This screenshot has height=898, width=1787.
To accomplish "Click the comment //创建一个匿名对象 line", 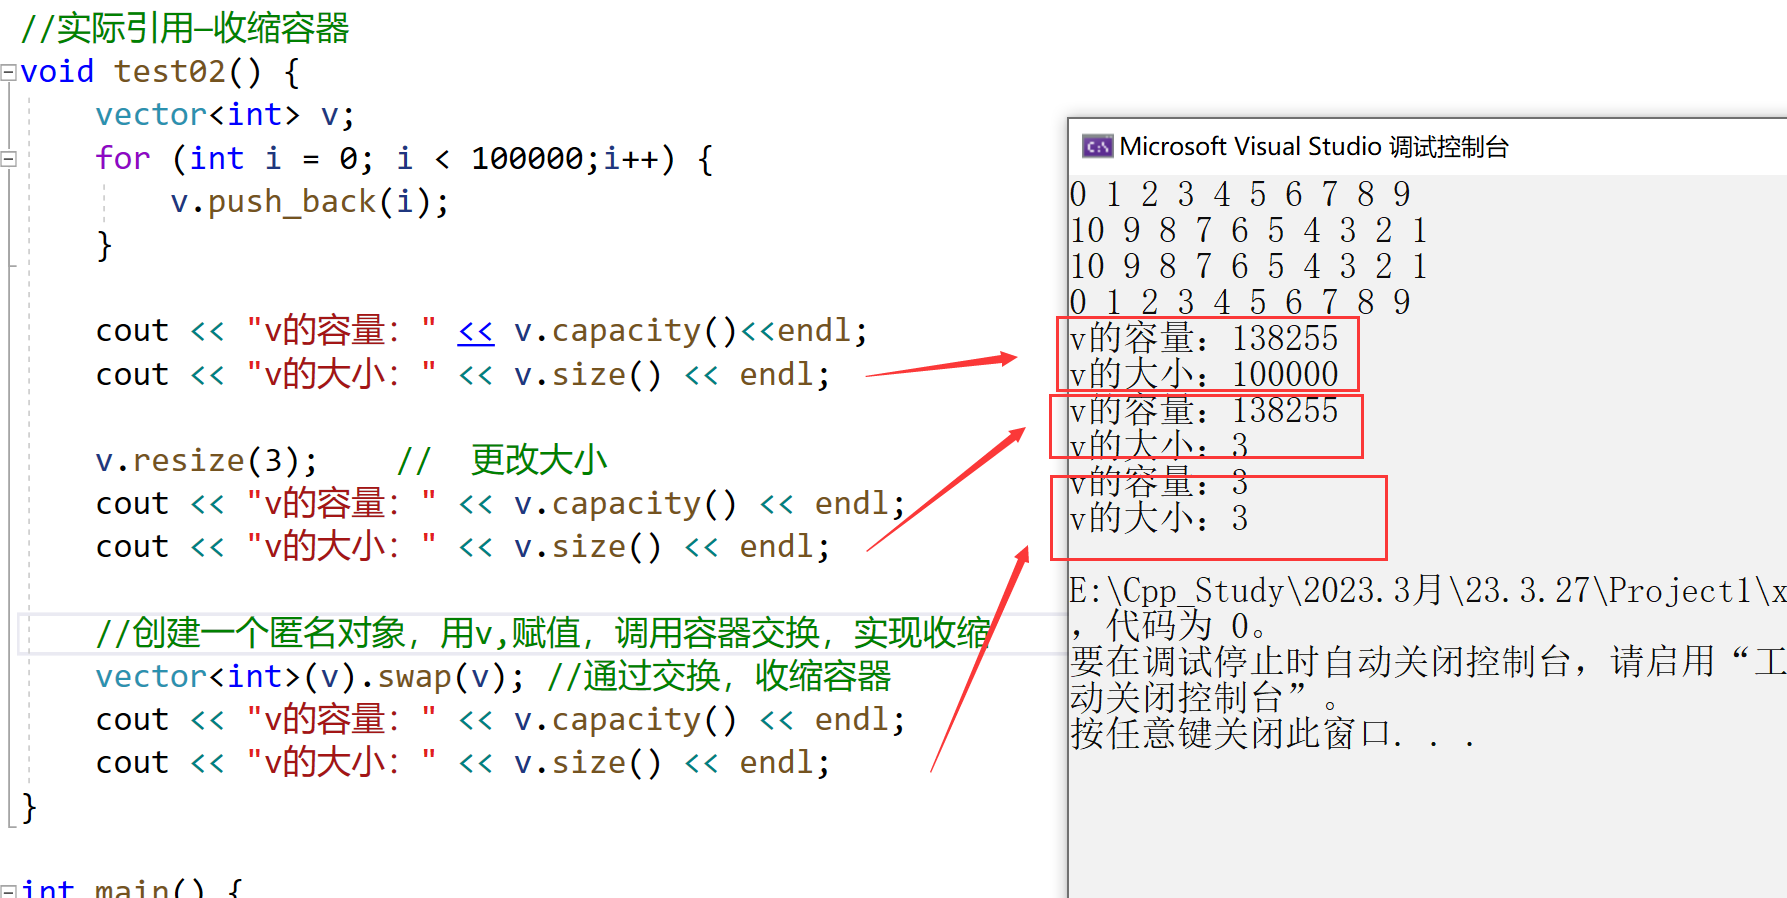I will (x=543, y=633).
